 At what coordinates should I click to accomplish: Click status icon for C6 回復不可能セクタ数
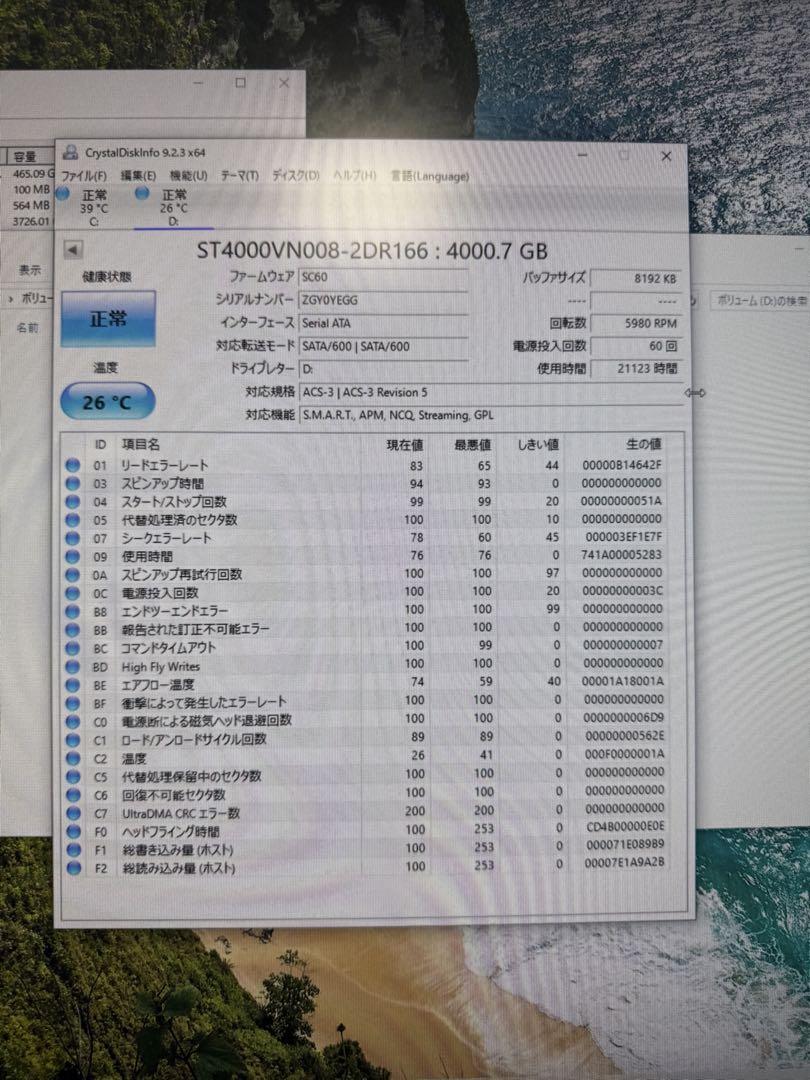[72, 795]
